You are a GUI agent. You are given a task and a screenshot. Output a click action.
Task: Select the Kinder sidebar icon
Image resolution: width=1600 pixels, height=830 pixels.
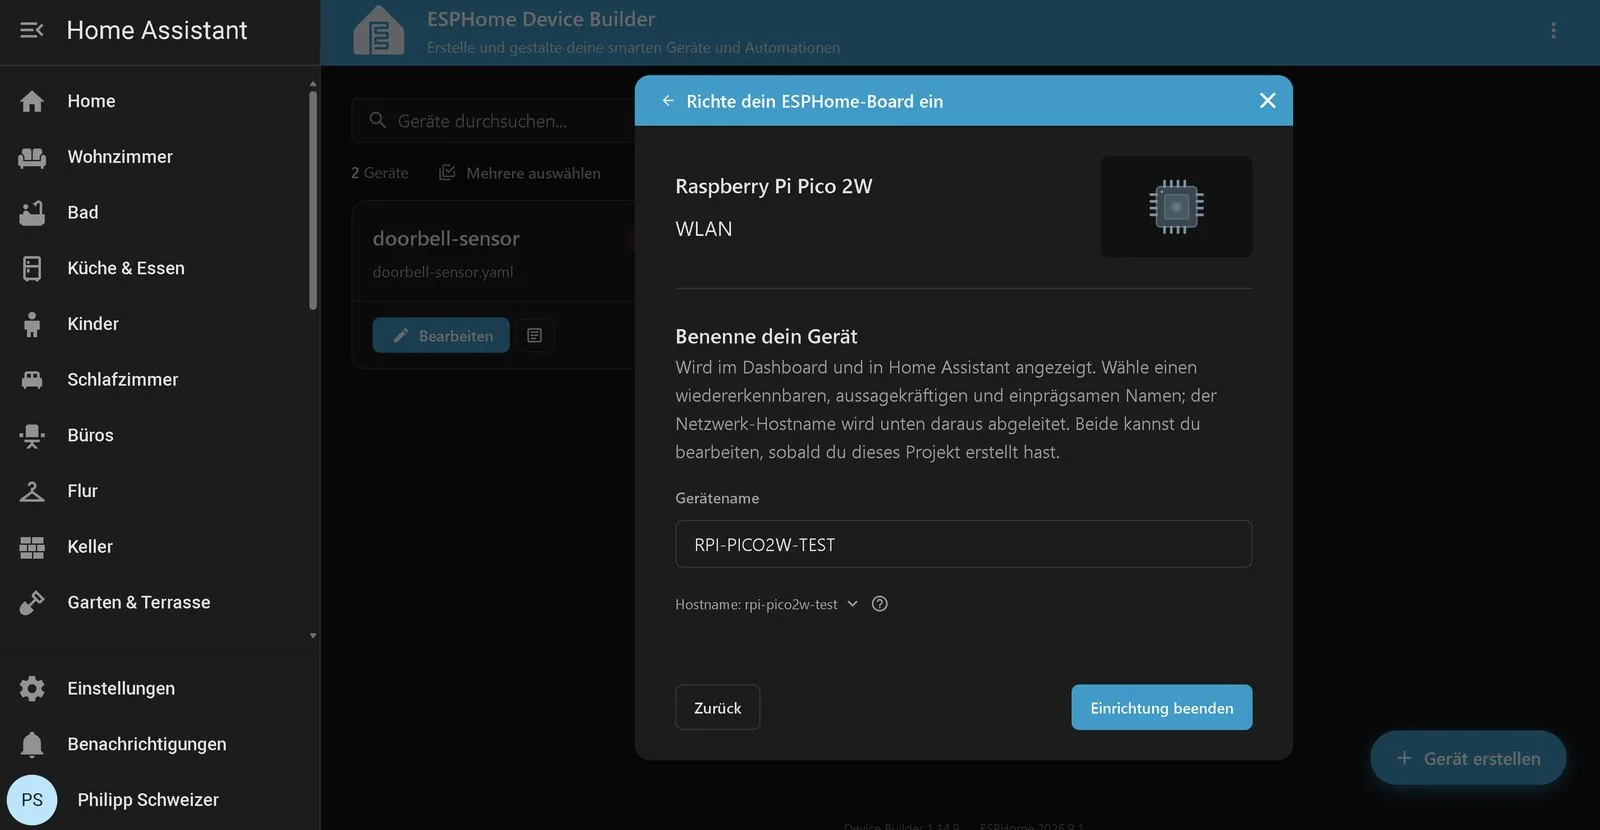(32, 324)
